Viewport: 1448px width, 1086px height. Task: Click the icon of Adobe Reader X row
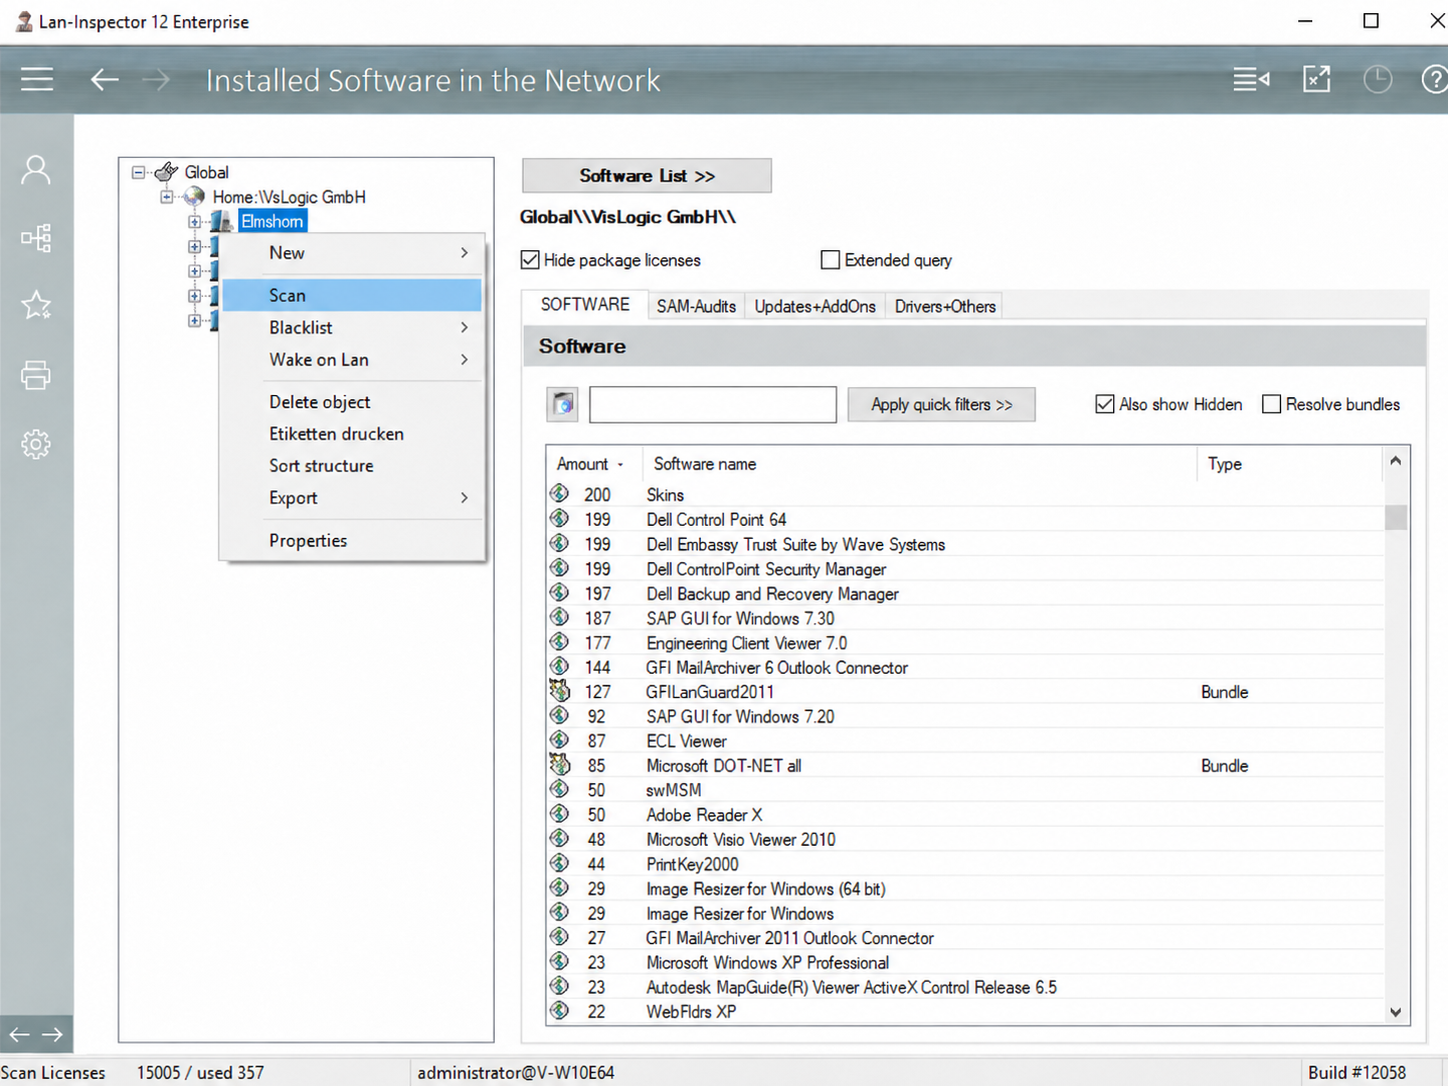click(560, 814)
